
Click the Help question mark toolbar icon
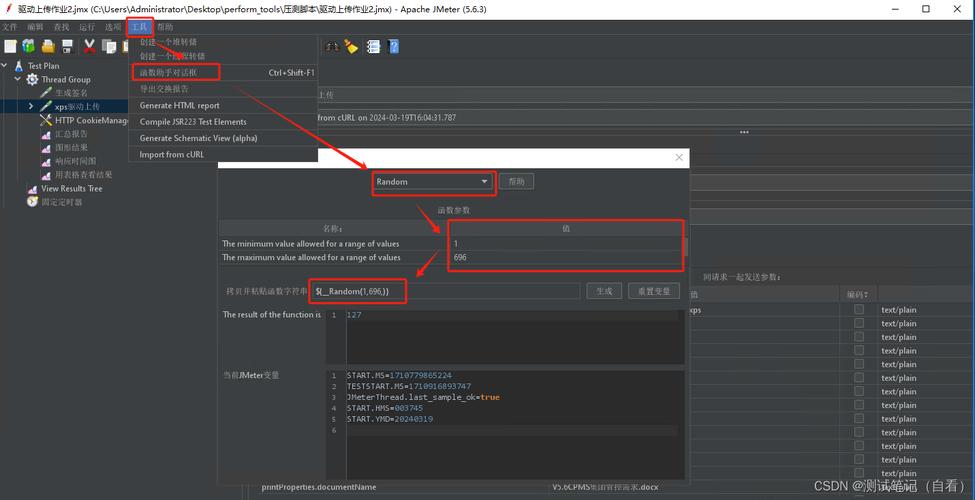click(x=393, y=46)
